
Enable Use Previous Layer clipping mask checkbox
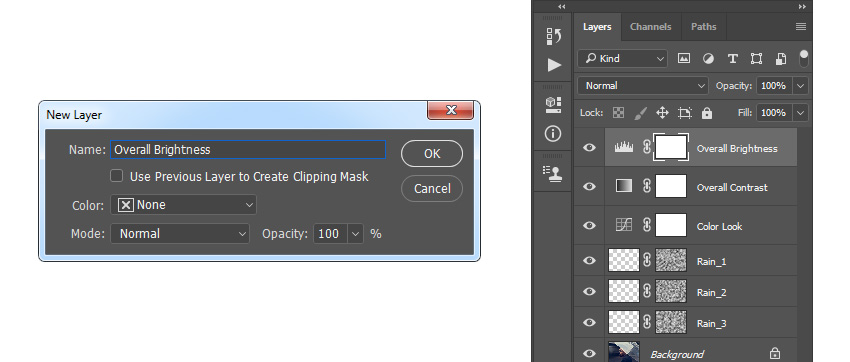pos(117,176)
